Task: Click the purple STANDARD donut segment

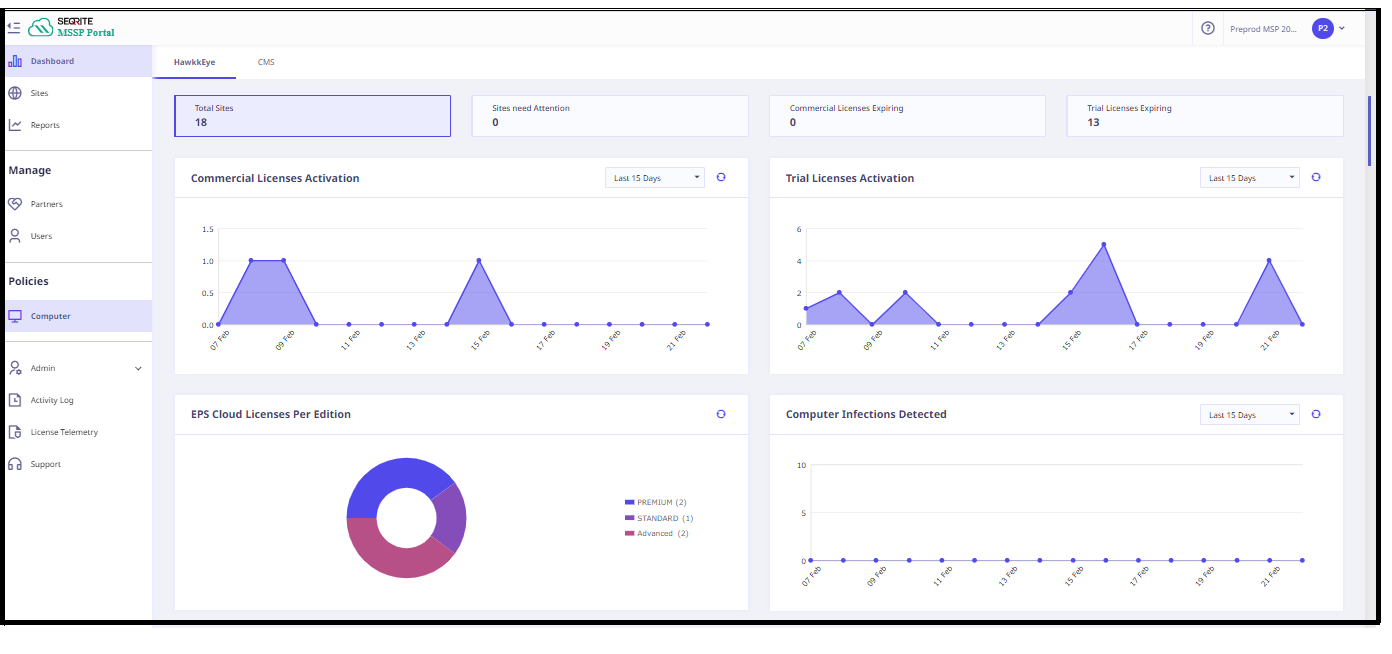Action: [450, 518]
